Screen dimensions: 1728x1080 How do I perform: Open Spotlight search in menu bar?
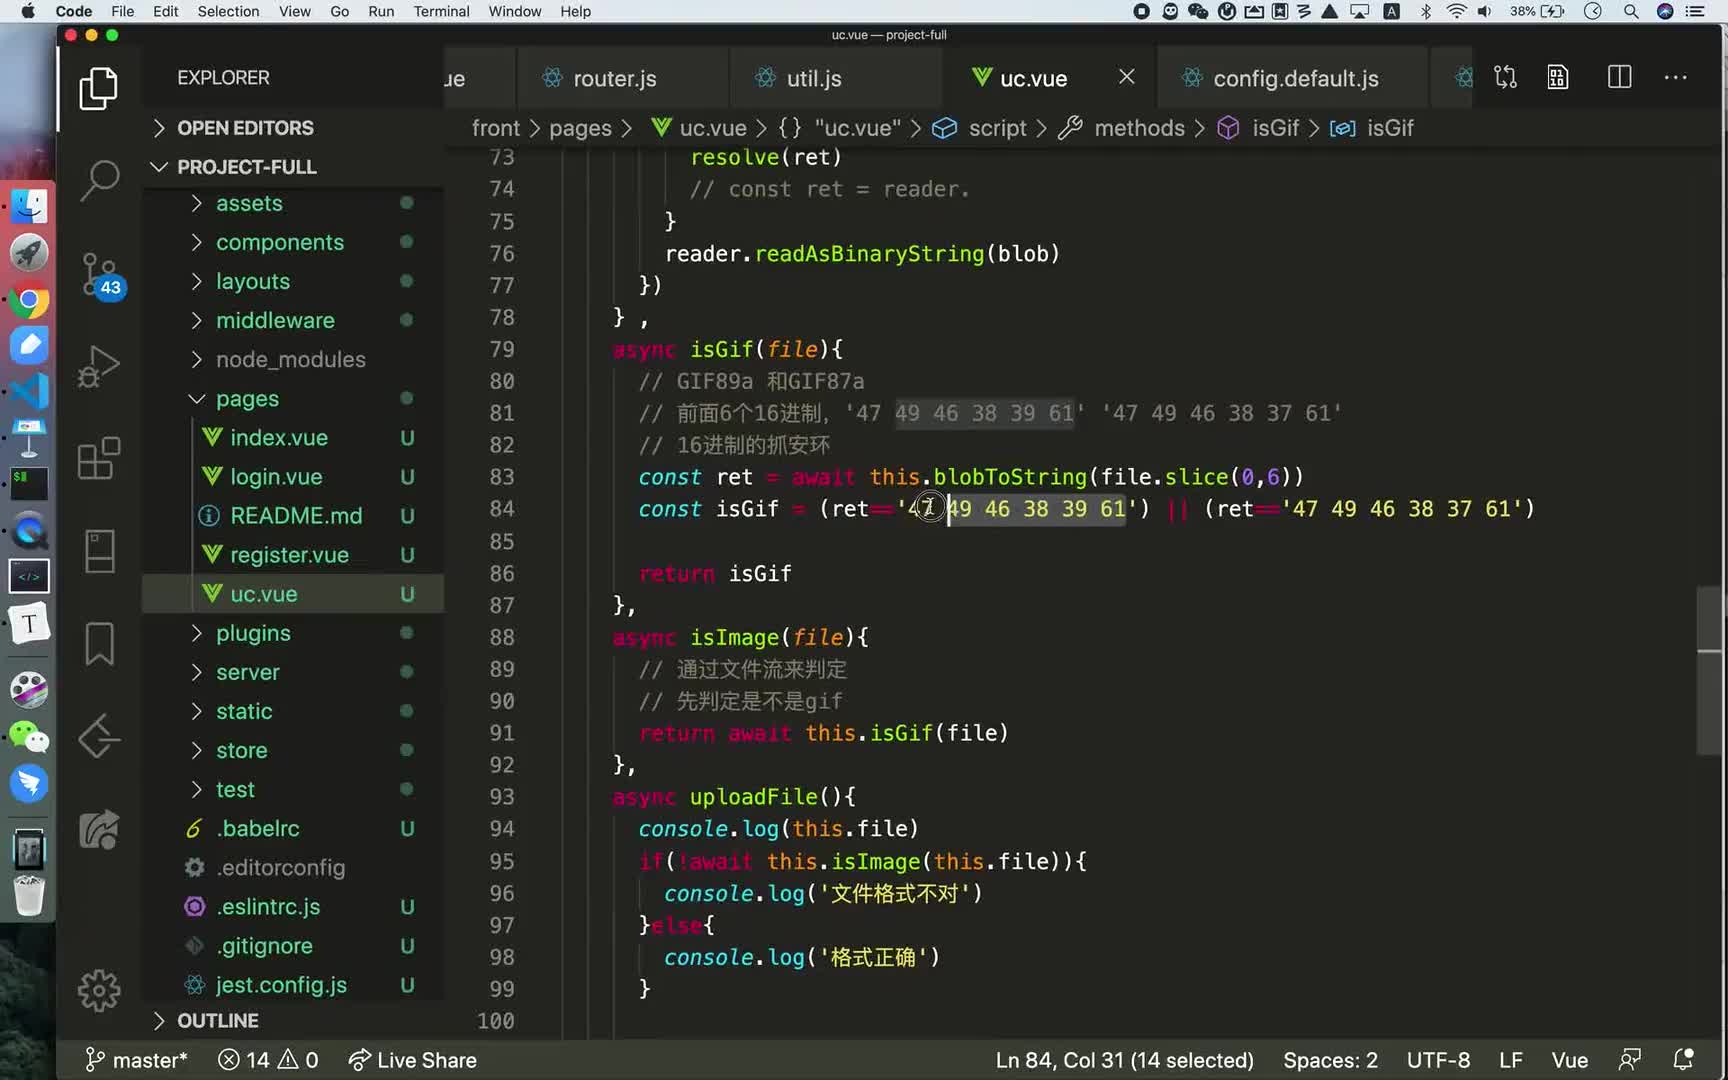pos(1631,11)
